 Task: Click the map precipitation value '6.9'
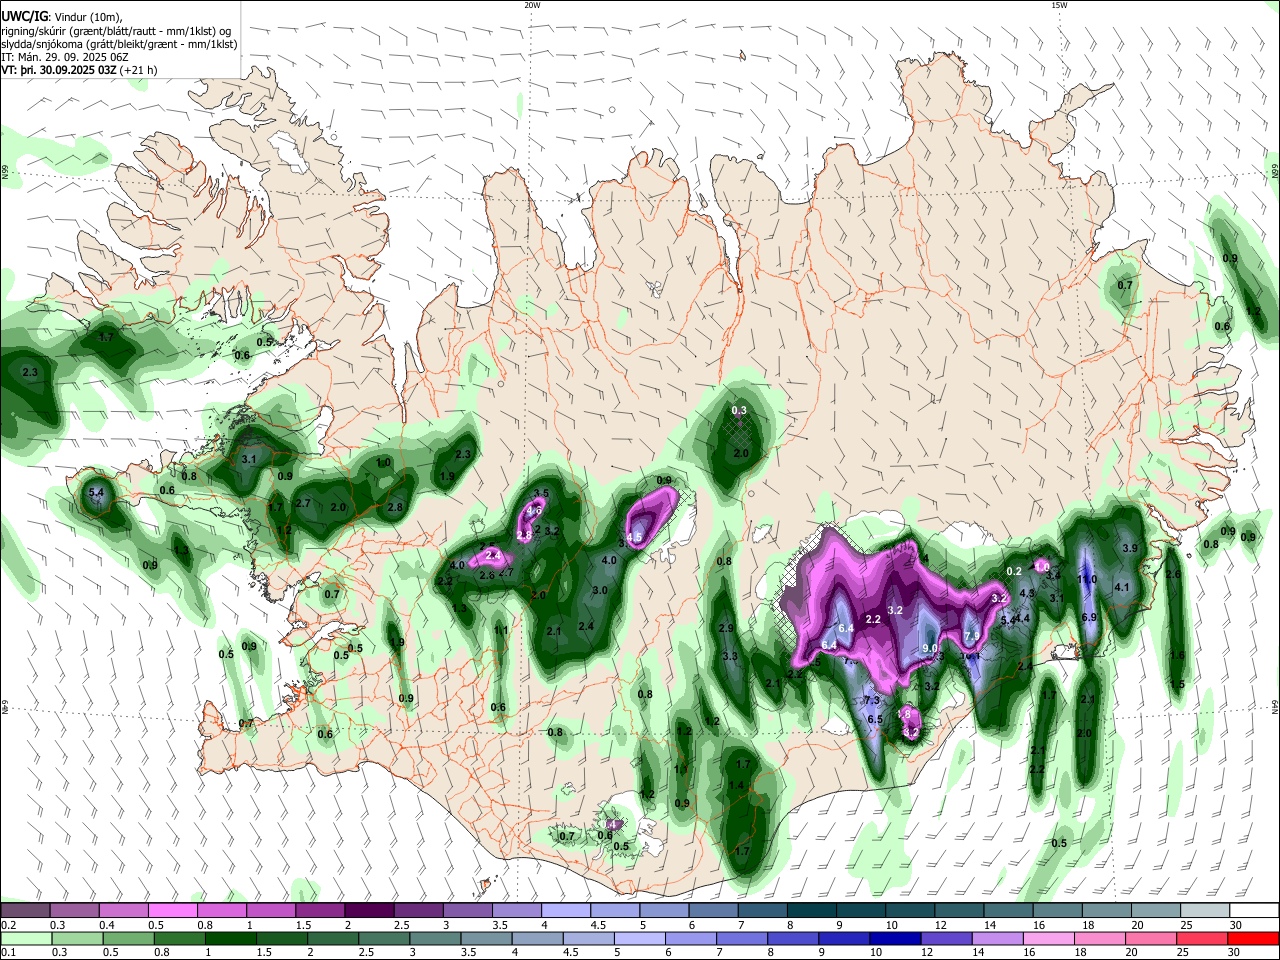click(x=1089, y=618)
